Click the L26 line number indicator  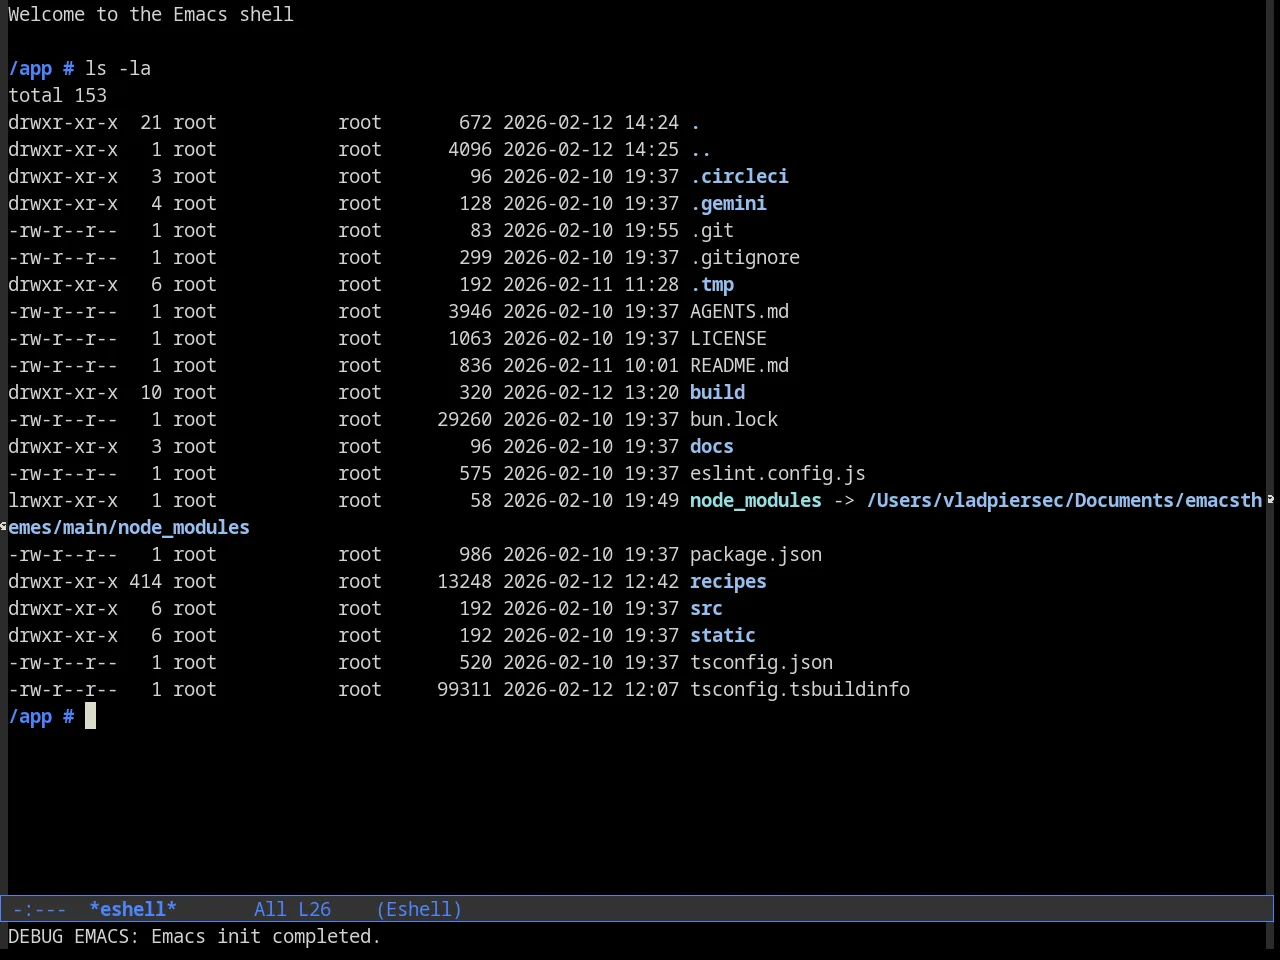pos(314,909)
